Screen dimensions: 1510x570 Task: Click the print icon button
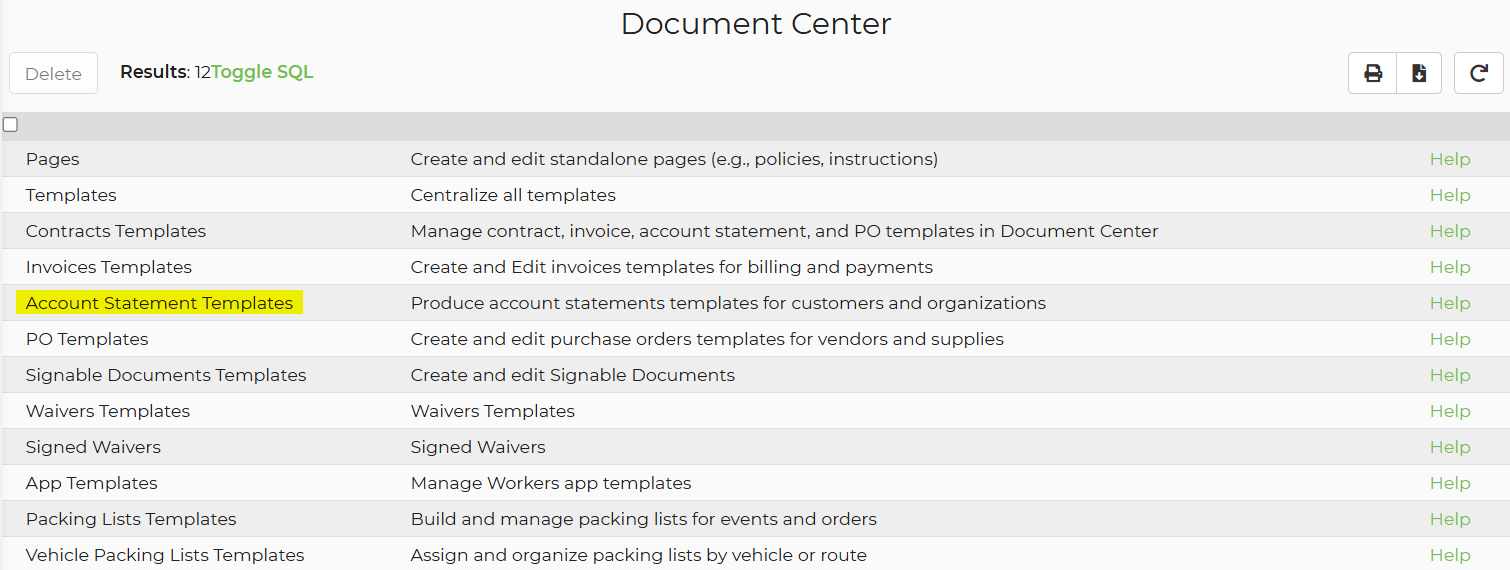point(1372,74)
